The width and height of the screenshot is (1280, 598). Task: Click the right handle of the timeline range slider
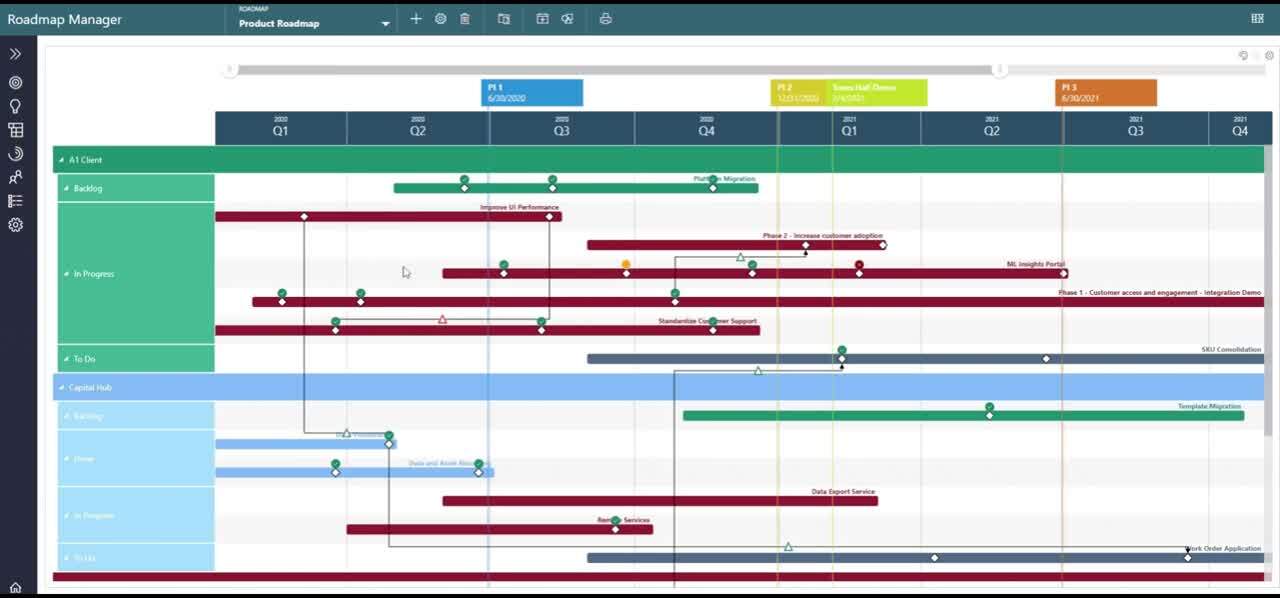(998, 70)
